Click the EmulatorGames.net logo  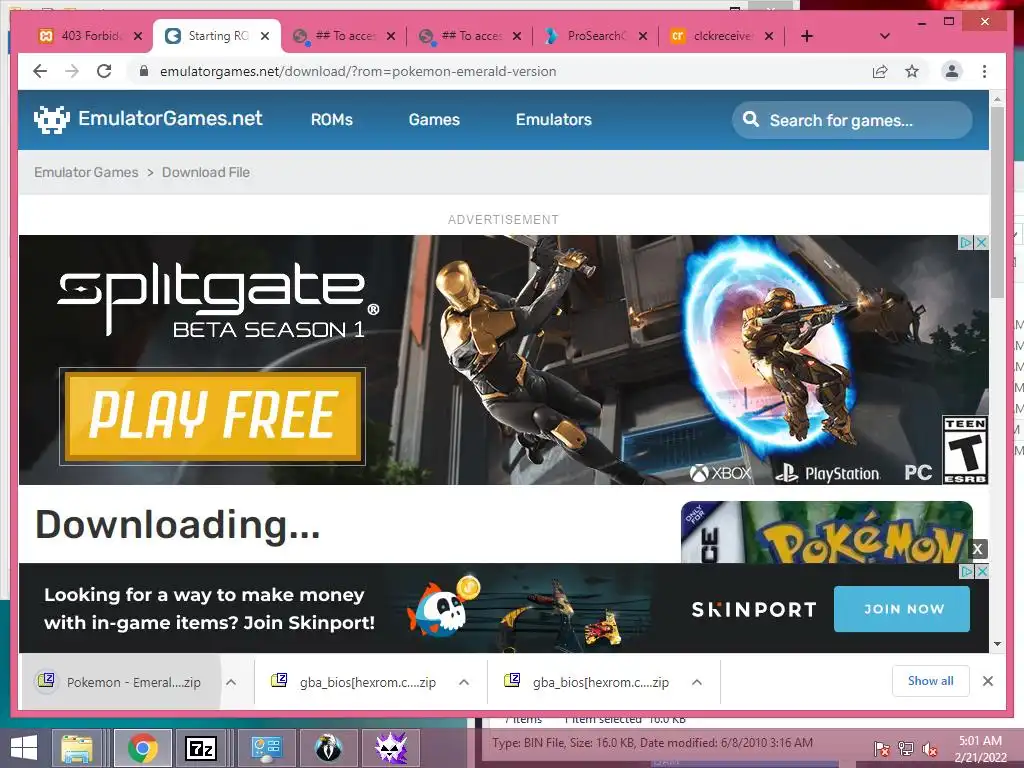coord(148,119)
